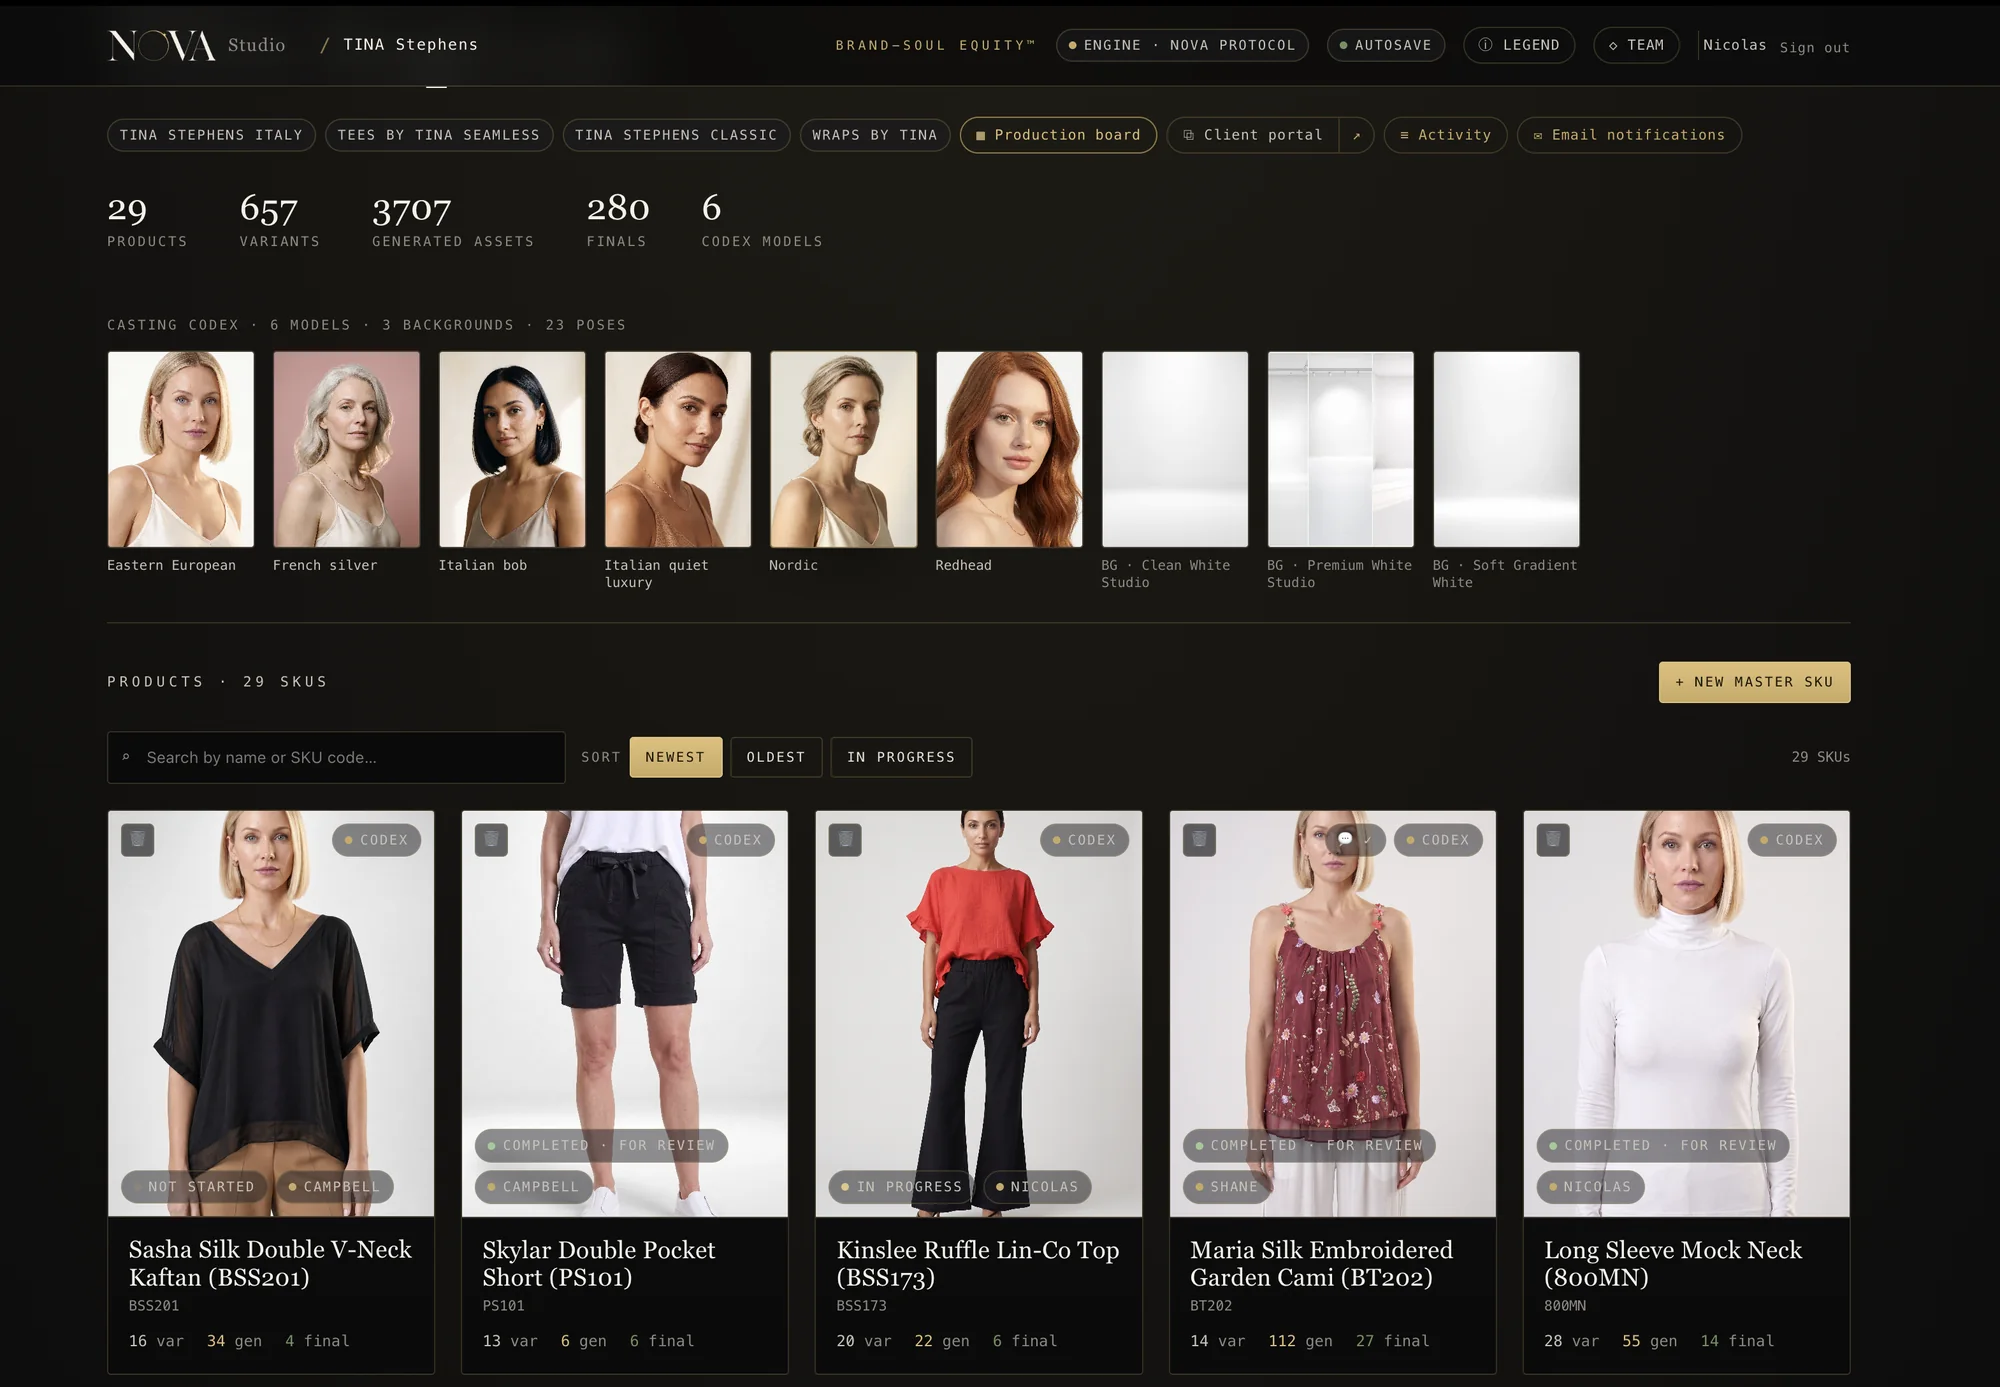The width and height of the screenshot is (2000, 1387).
Task: Select Newest sort option
Action: coord(676,757)
